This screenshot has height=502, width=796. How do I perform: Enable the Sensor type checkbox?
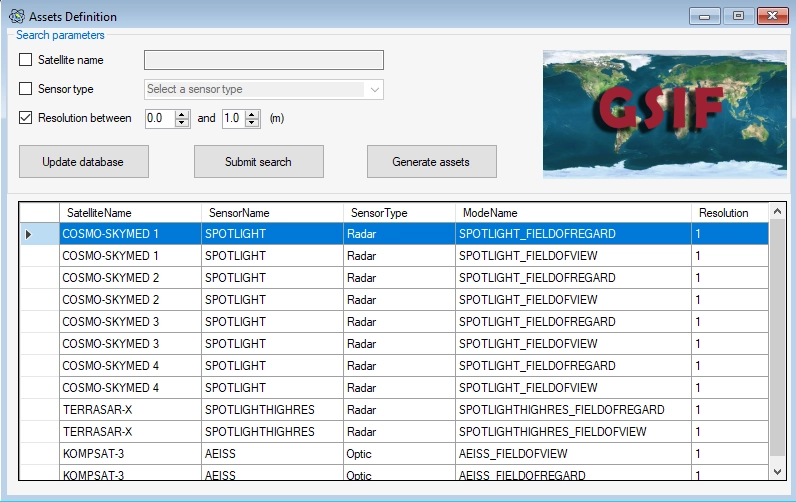(x=25, y=89)
